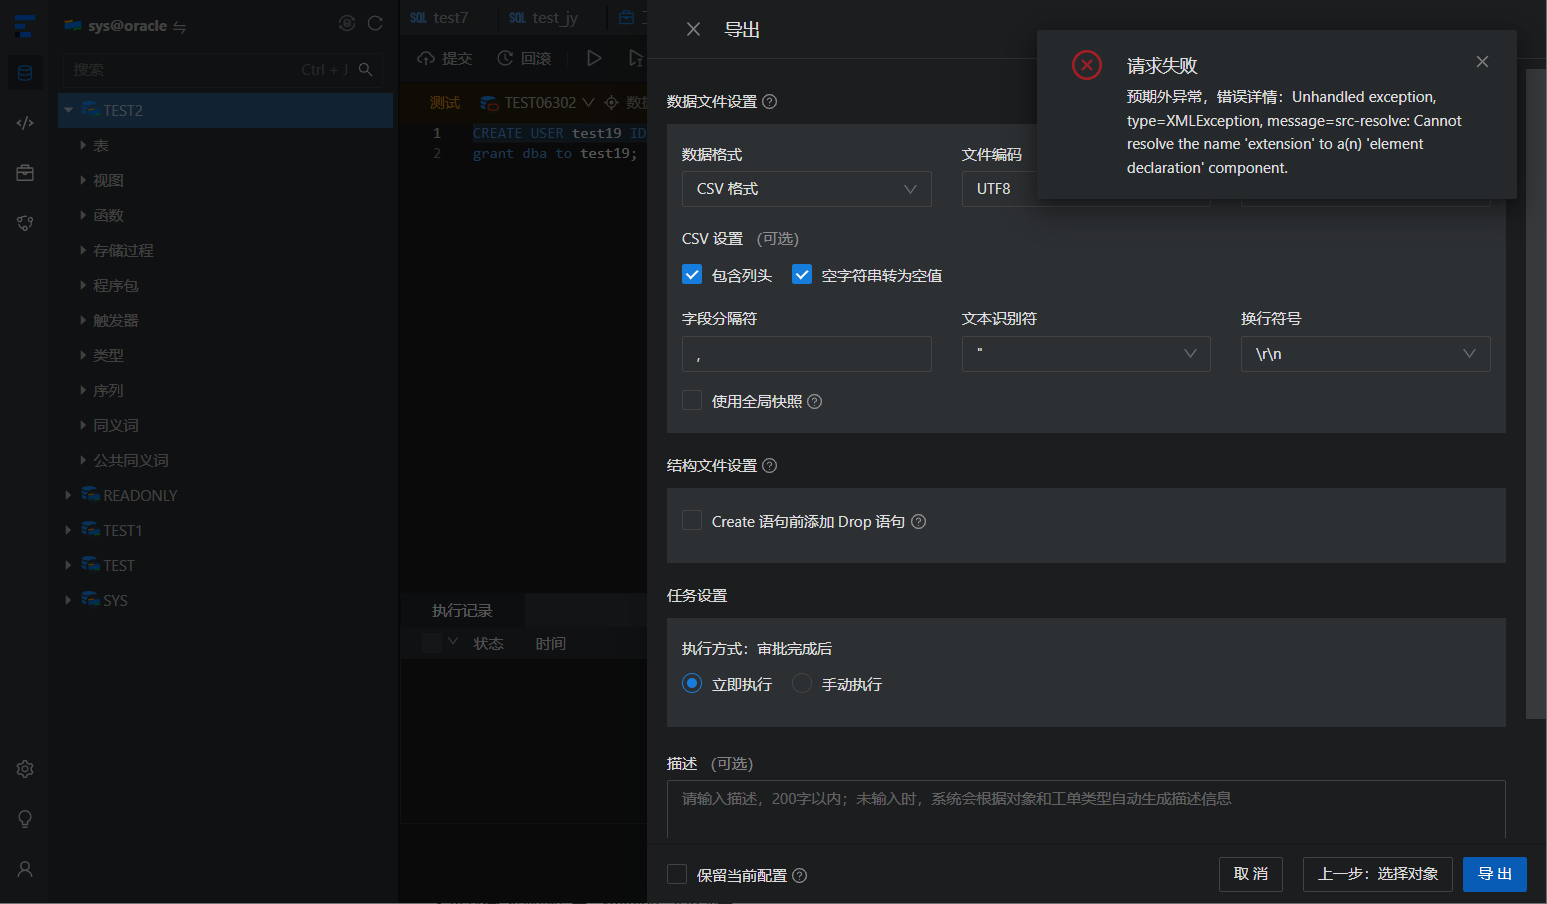Viewport: 1547px width, 904px height.
Task: Open the 执行记录 tab
Action: (462, 611)
